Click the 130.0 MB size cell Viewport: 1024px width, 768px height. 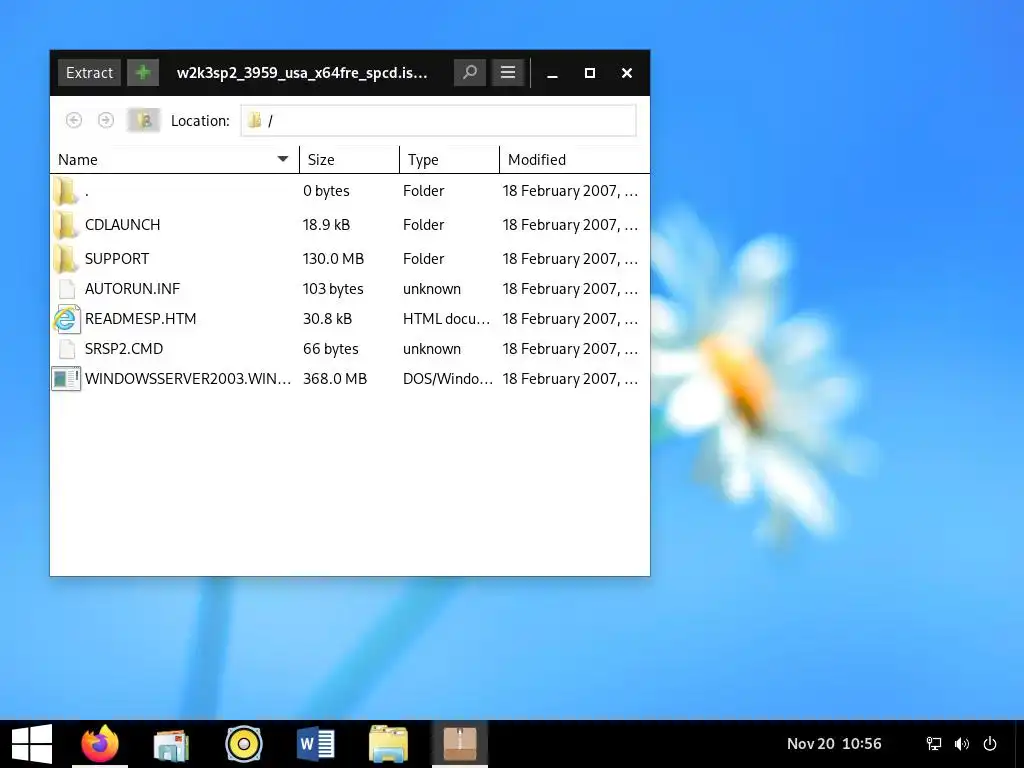pyautogui.click(x=333, y=259)
